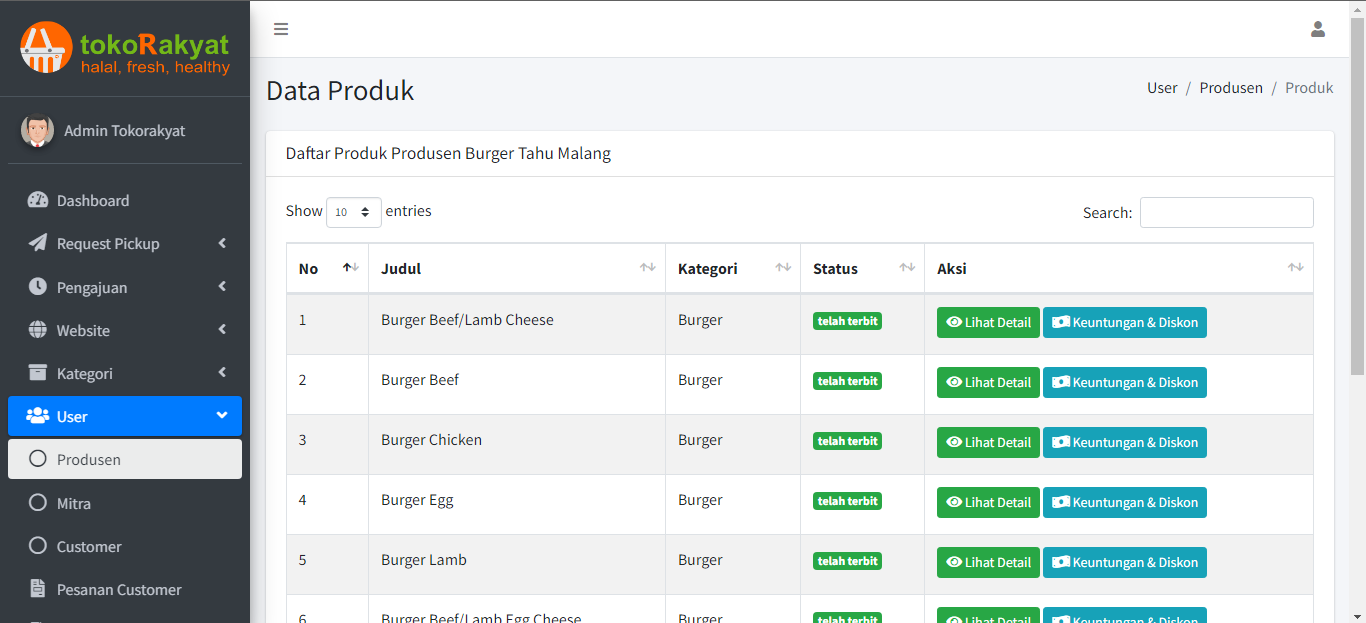This screenshot has width=1366, height=623.
Task: Open the user profile icon in header
Action: point(1317,29)
